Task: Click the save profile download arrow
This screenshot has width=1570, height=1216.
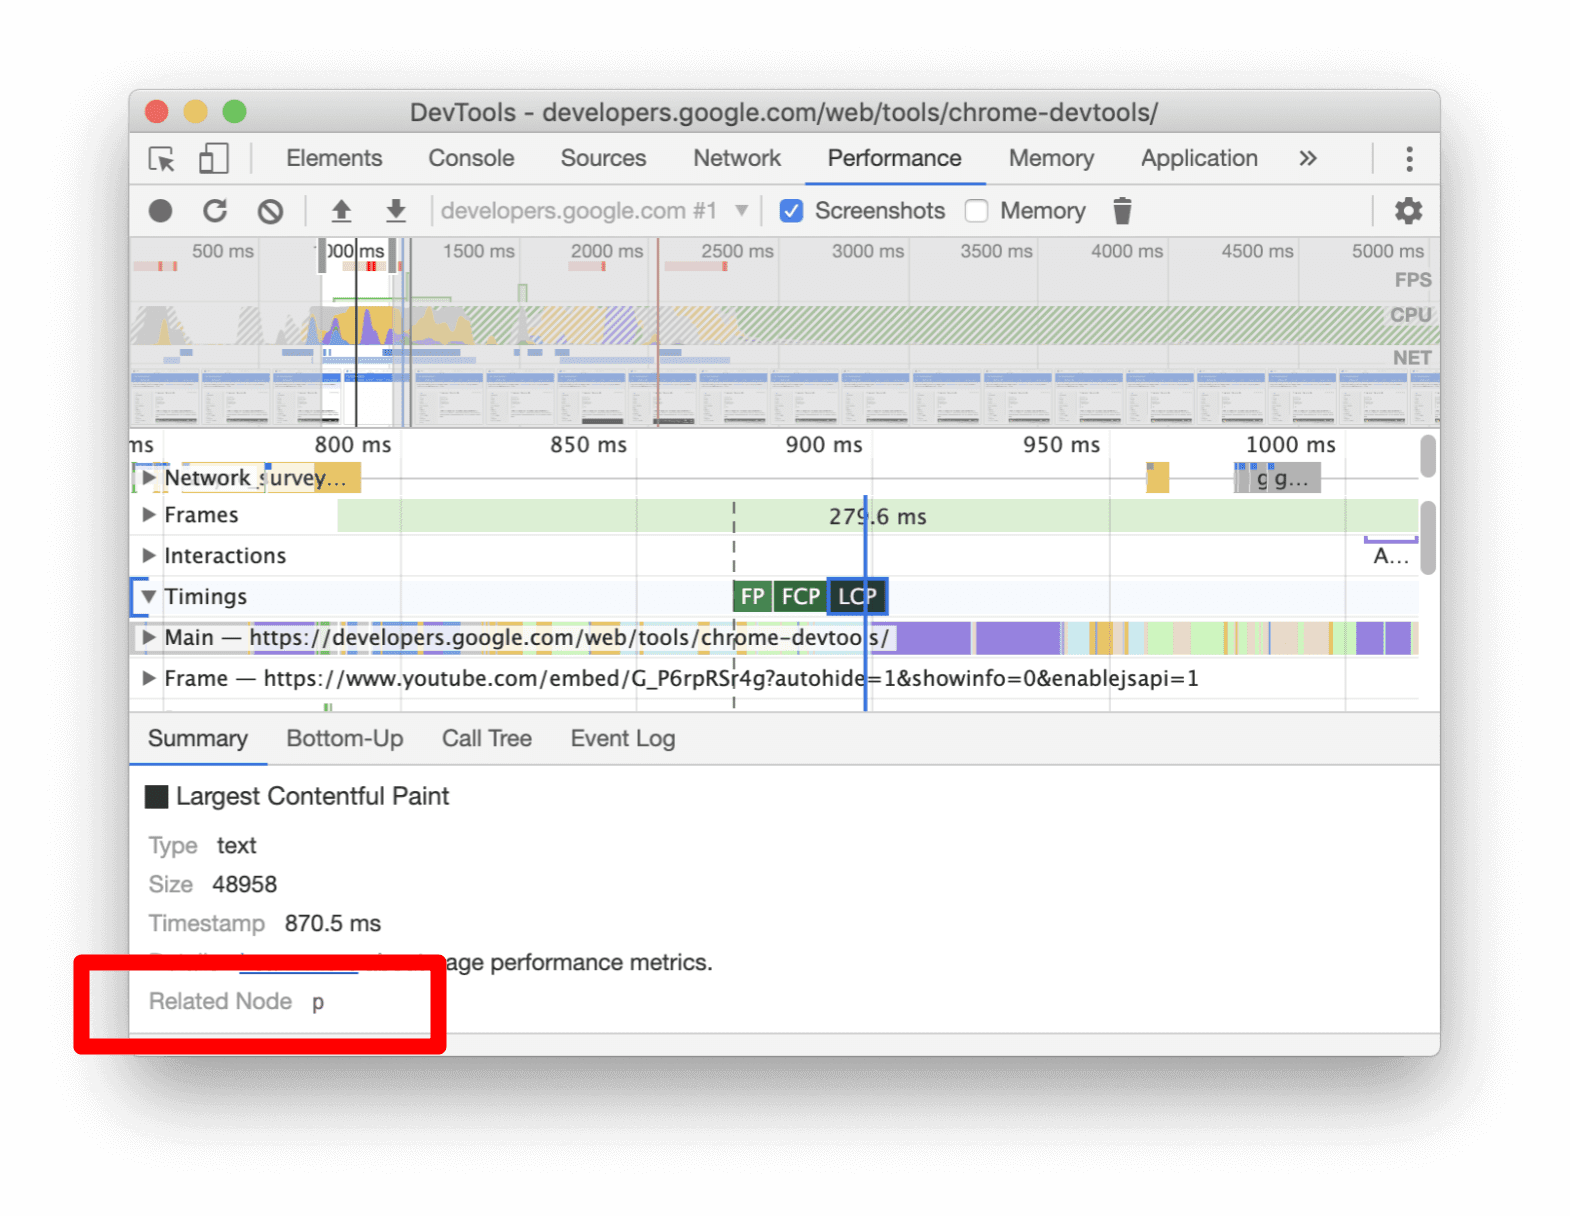Action: coord(396,211)
